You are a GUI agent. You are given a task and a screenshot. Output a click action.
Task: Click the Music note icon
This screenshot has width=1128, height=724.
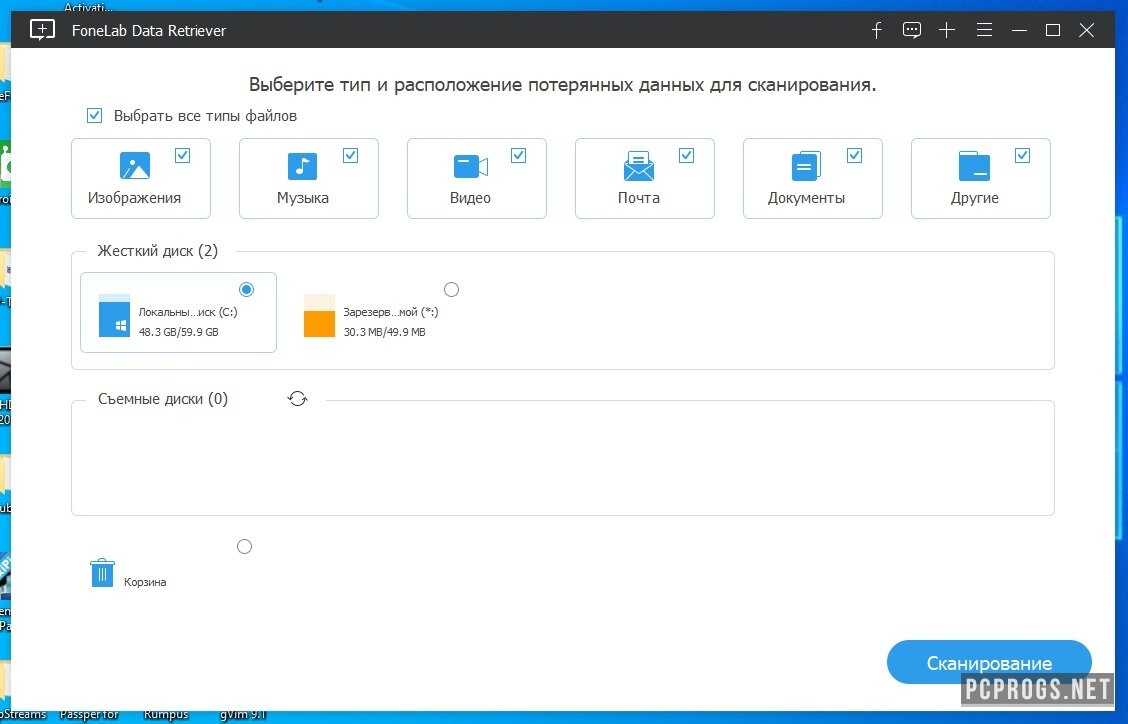(x=302, y=166)
